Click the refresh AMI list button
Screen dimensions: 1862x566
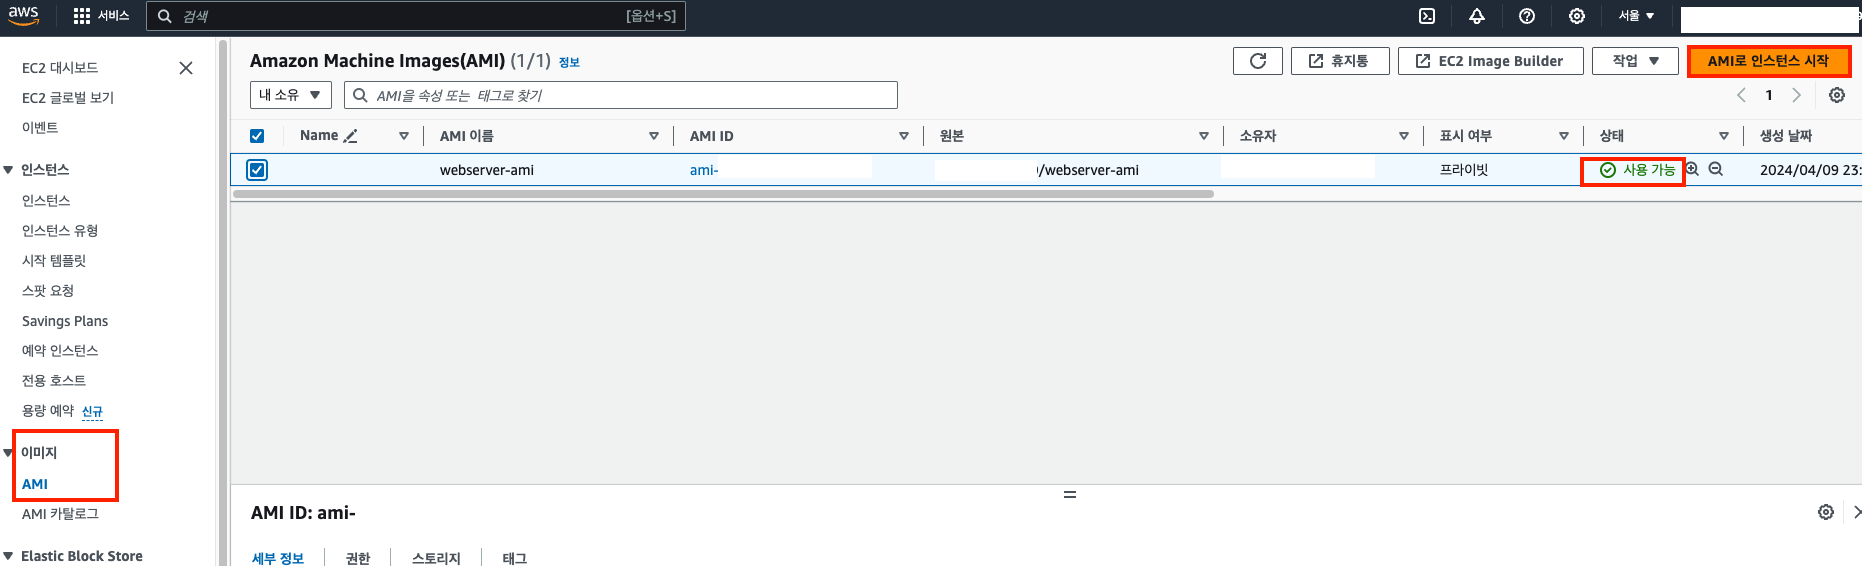(x=1258, y=61)
